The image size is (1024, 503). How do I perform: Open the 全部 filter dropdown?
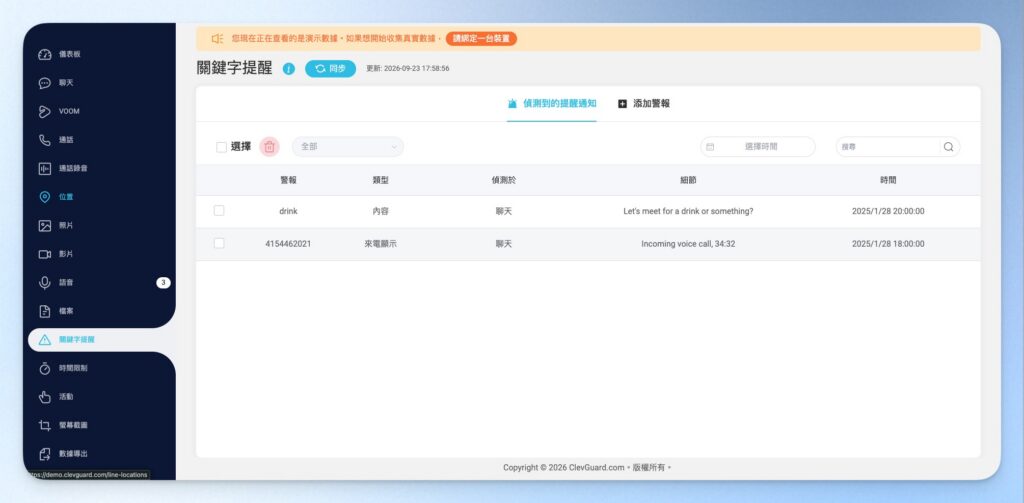(347, 147)
